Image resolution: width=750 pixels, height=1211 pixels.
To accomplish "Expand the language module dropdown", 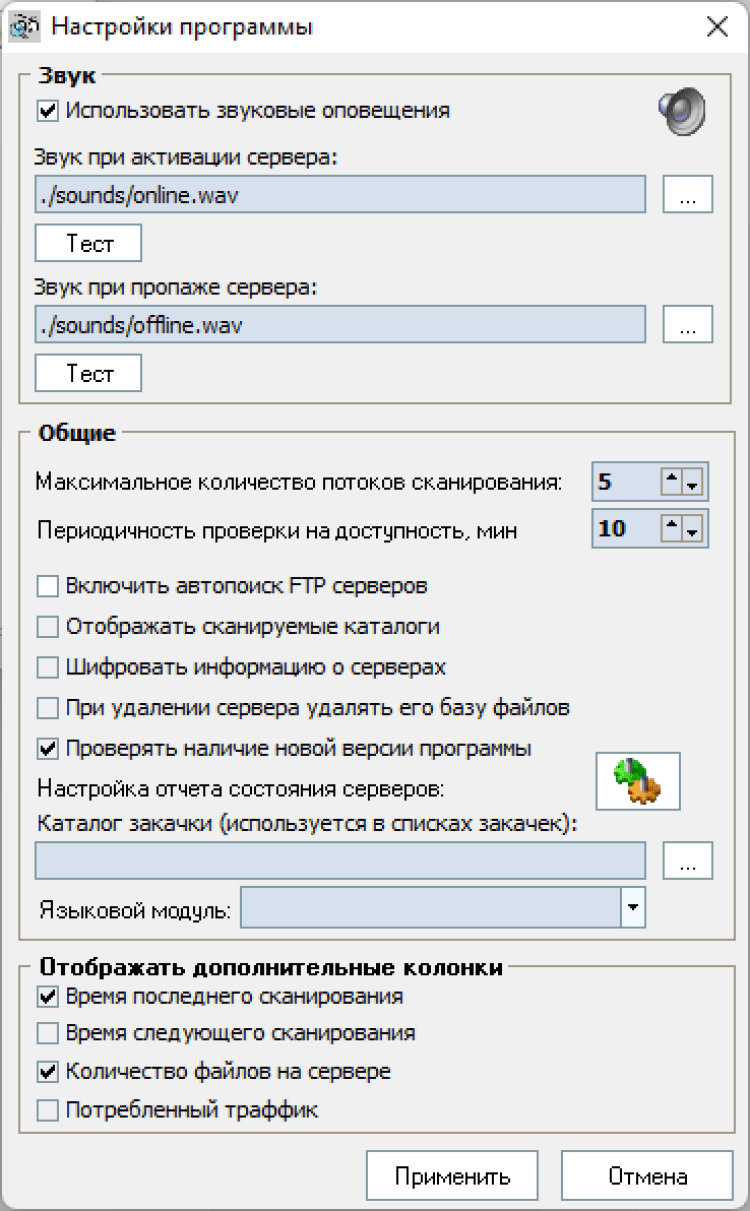I will tap(633, 909).
